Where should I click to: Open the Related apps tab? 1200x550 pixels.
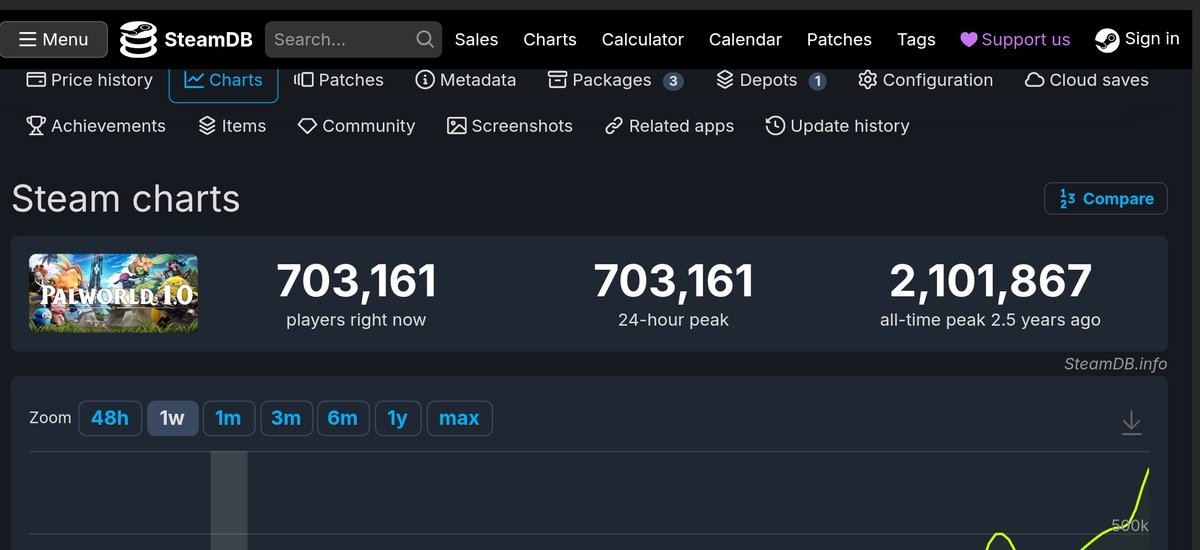(669, 126)
